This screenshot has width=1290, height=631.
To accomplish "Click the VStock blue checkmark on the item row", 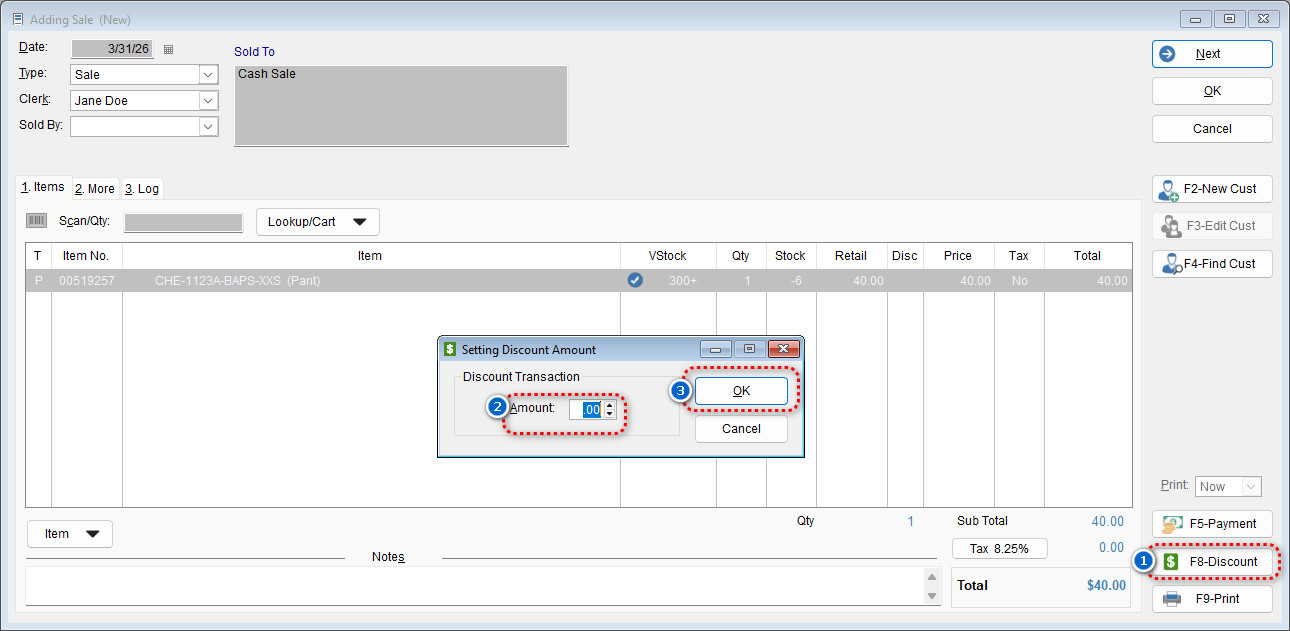I will coord(635,281).
